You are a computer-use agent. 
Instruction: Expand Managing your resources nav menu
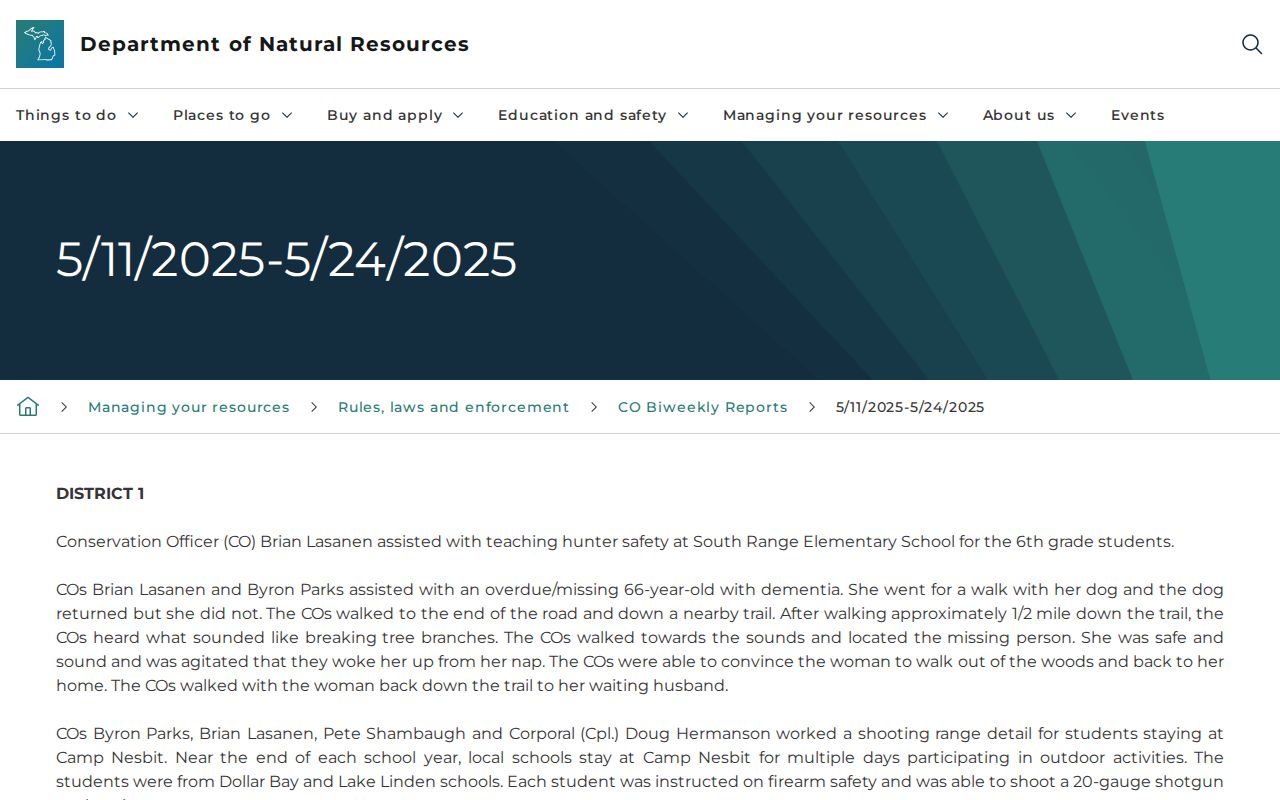(x=835, y=115)
